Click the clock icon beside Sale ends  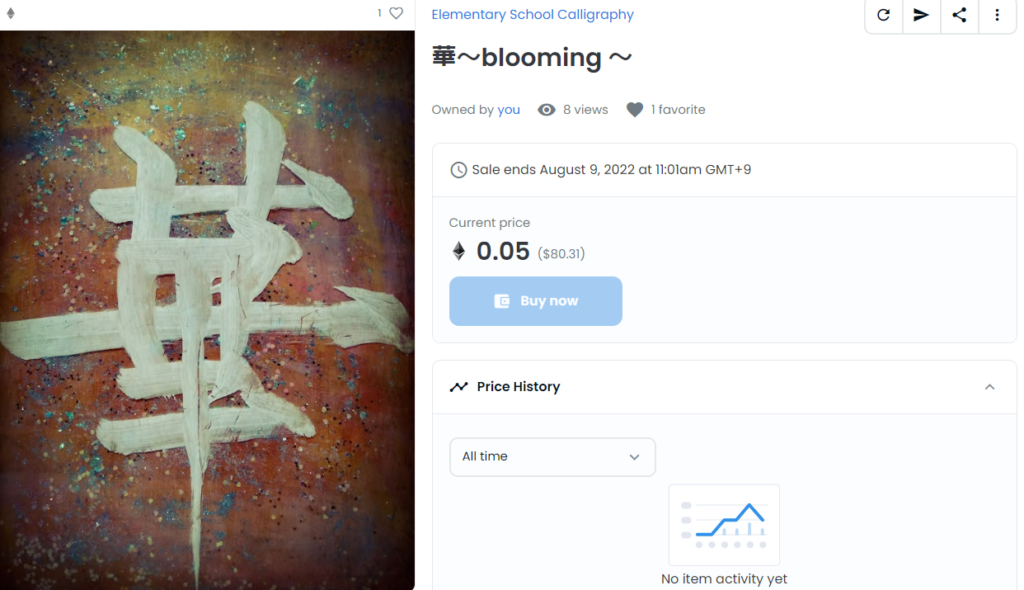click(x=458, y=170)
